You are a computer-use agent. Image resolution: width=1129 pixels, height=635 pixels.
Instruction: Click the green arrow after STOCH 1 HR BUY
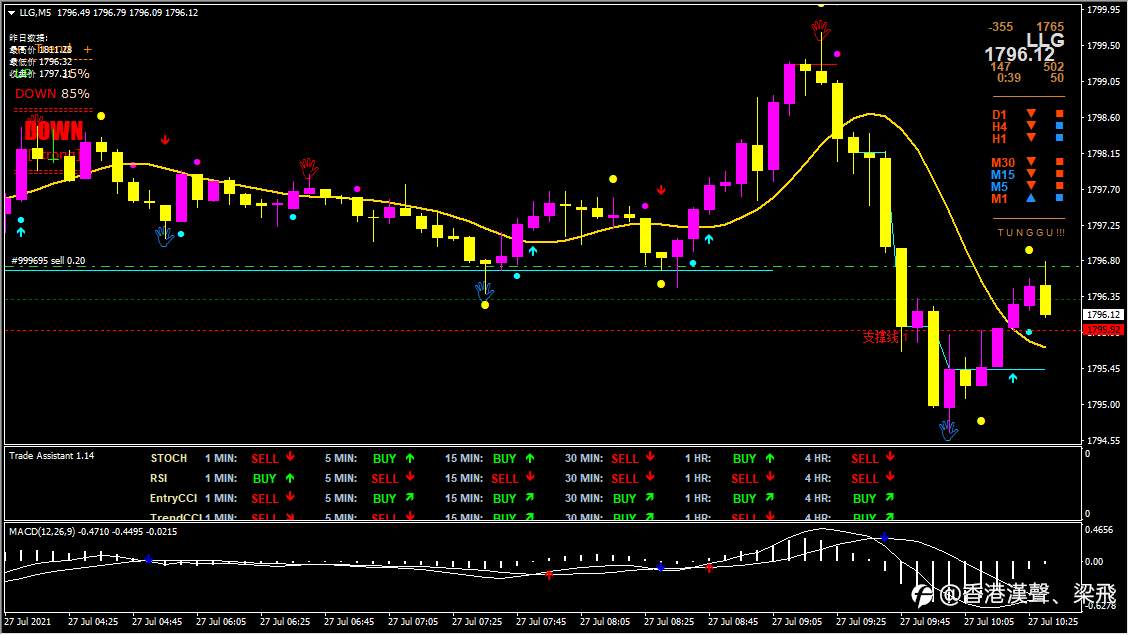point(770,458)
